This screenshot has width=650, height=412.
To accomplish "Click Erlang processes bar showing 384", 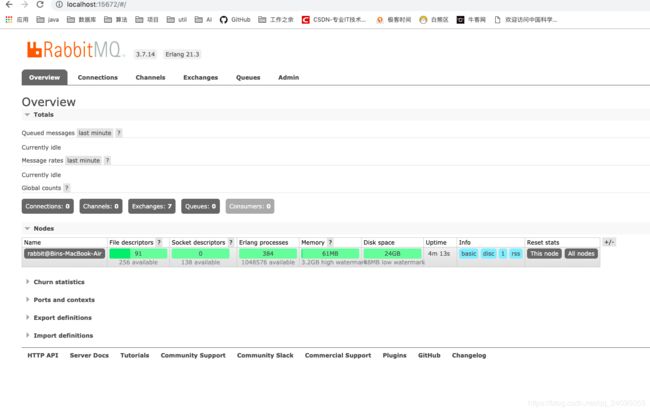I will 268,254.
